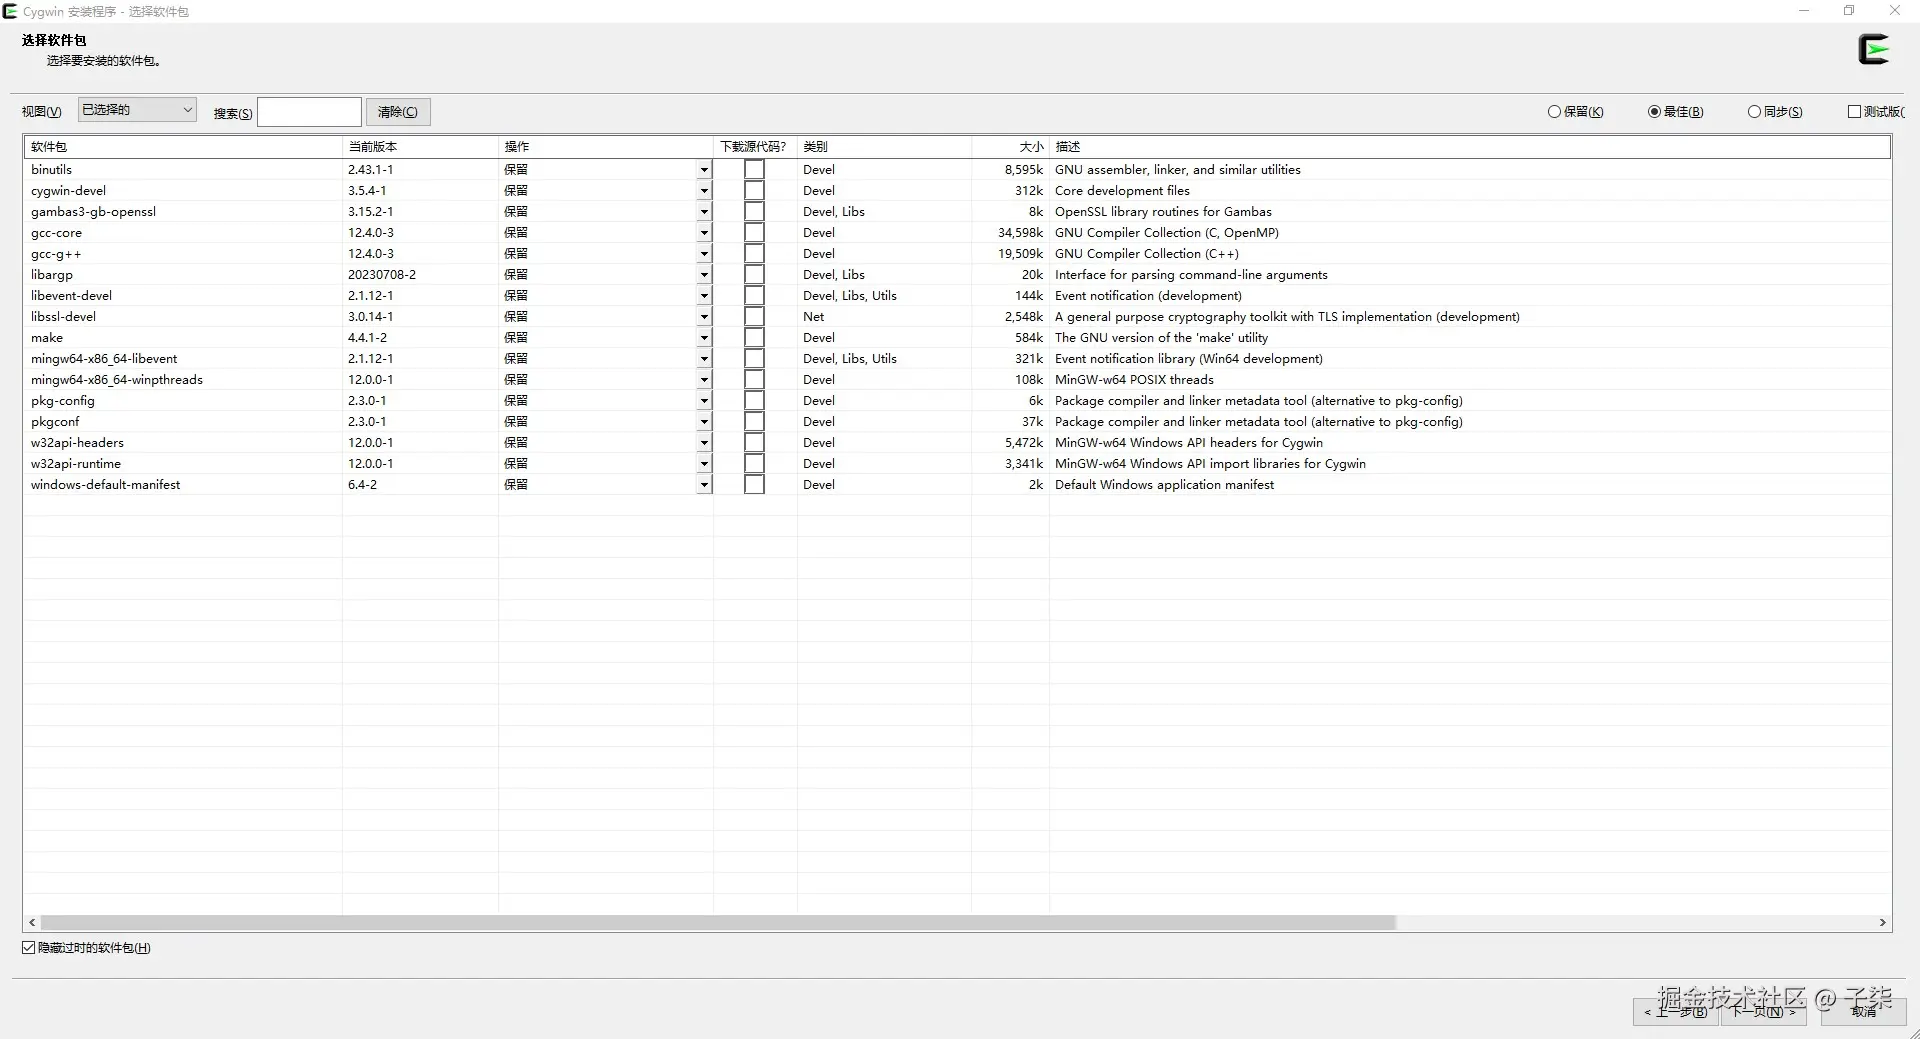This screenshot has height=1039, width=1920.
Task: Sort by the 类别 column header
Action: pyautogui.click(x=884, y=147)
